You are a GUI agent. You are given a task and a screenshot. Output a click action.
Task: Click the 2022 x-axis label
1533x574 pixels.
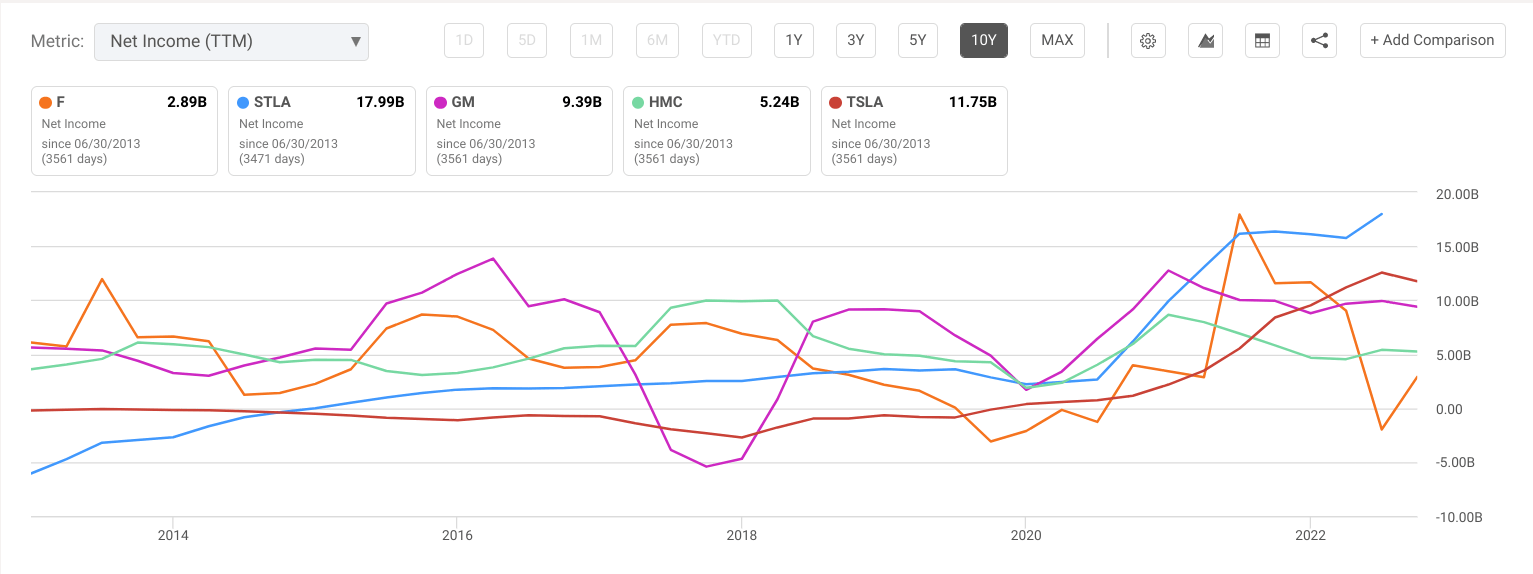pyautogui.click(x=1310, y=535)
